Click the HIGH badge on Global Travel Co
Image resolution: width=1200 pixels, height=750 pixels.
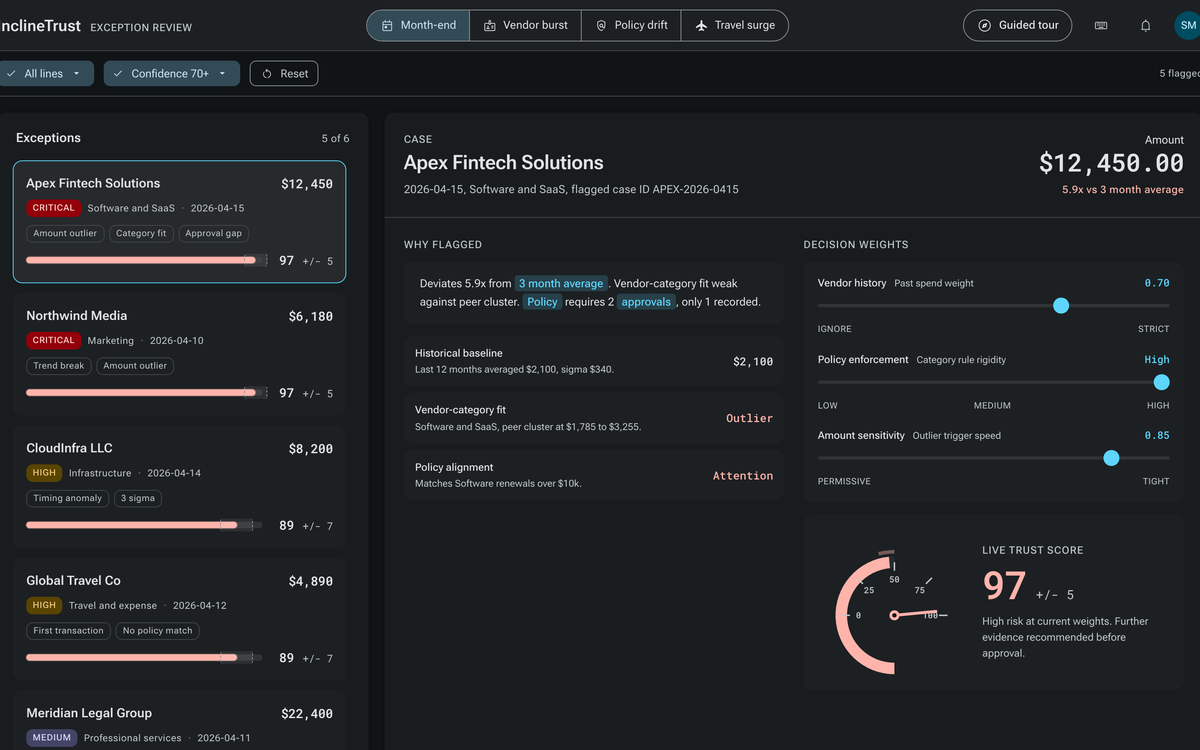[x=44, y=605]
